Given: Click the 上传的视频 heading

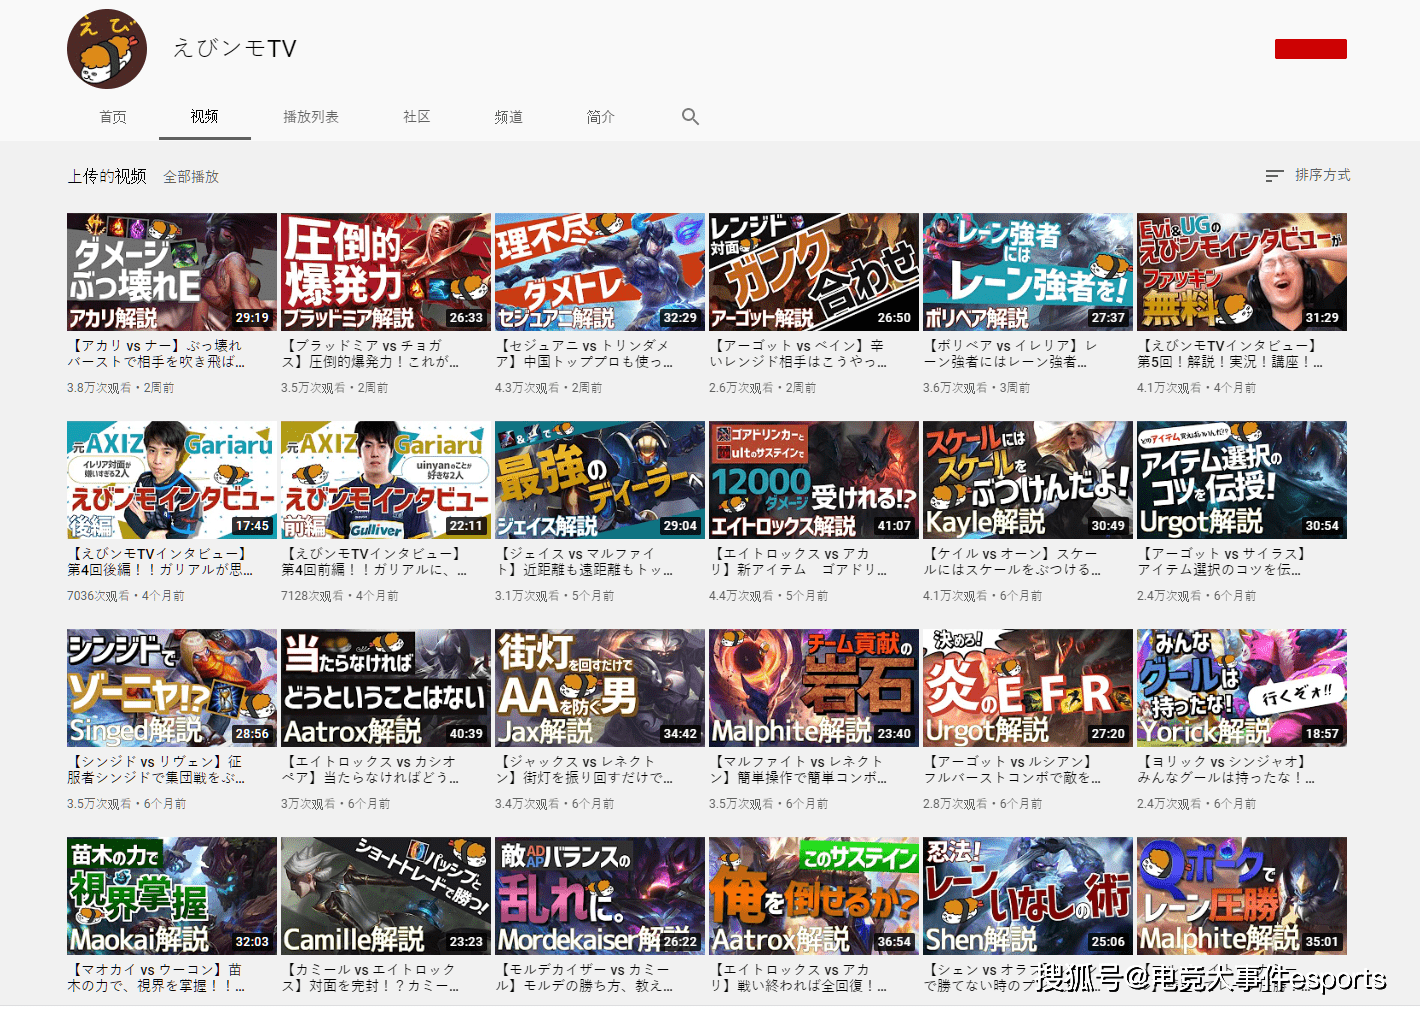Looking at the screenshot, I should click(x=107, y=176).
